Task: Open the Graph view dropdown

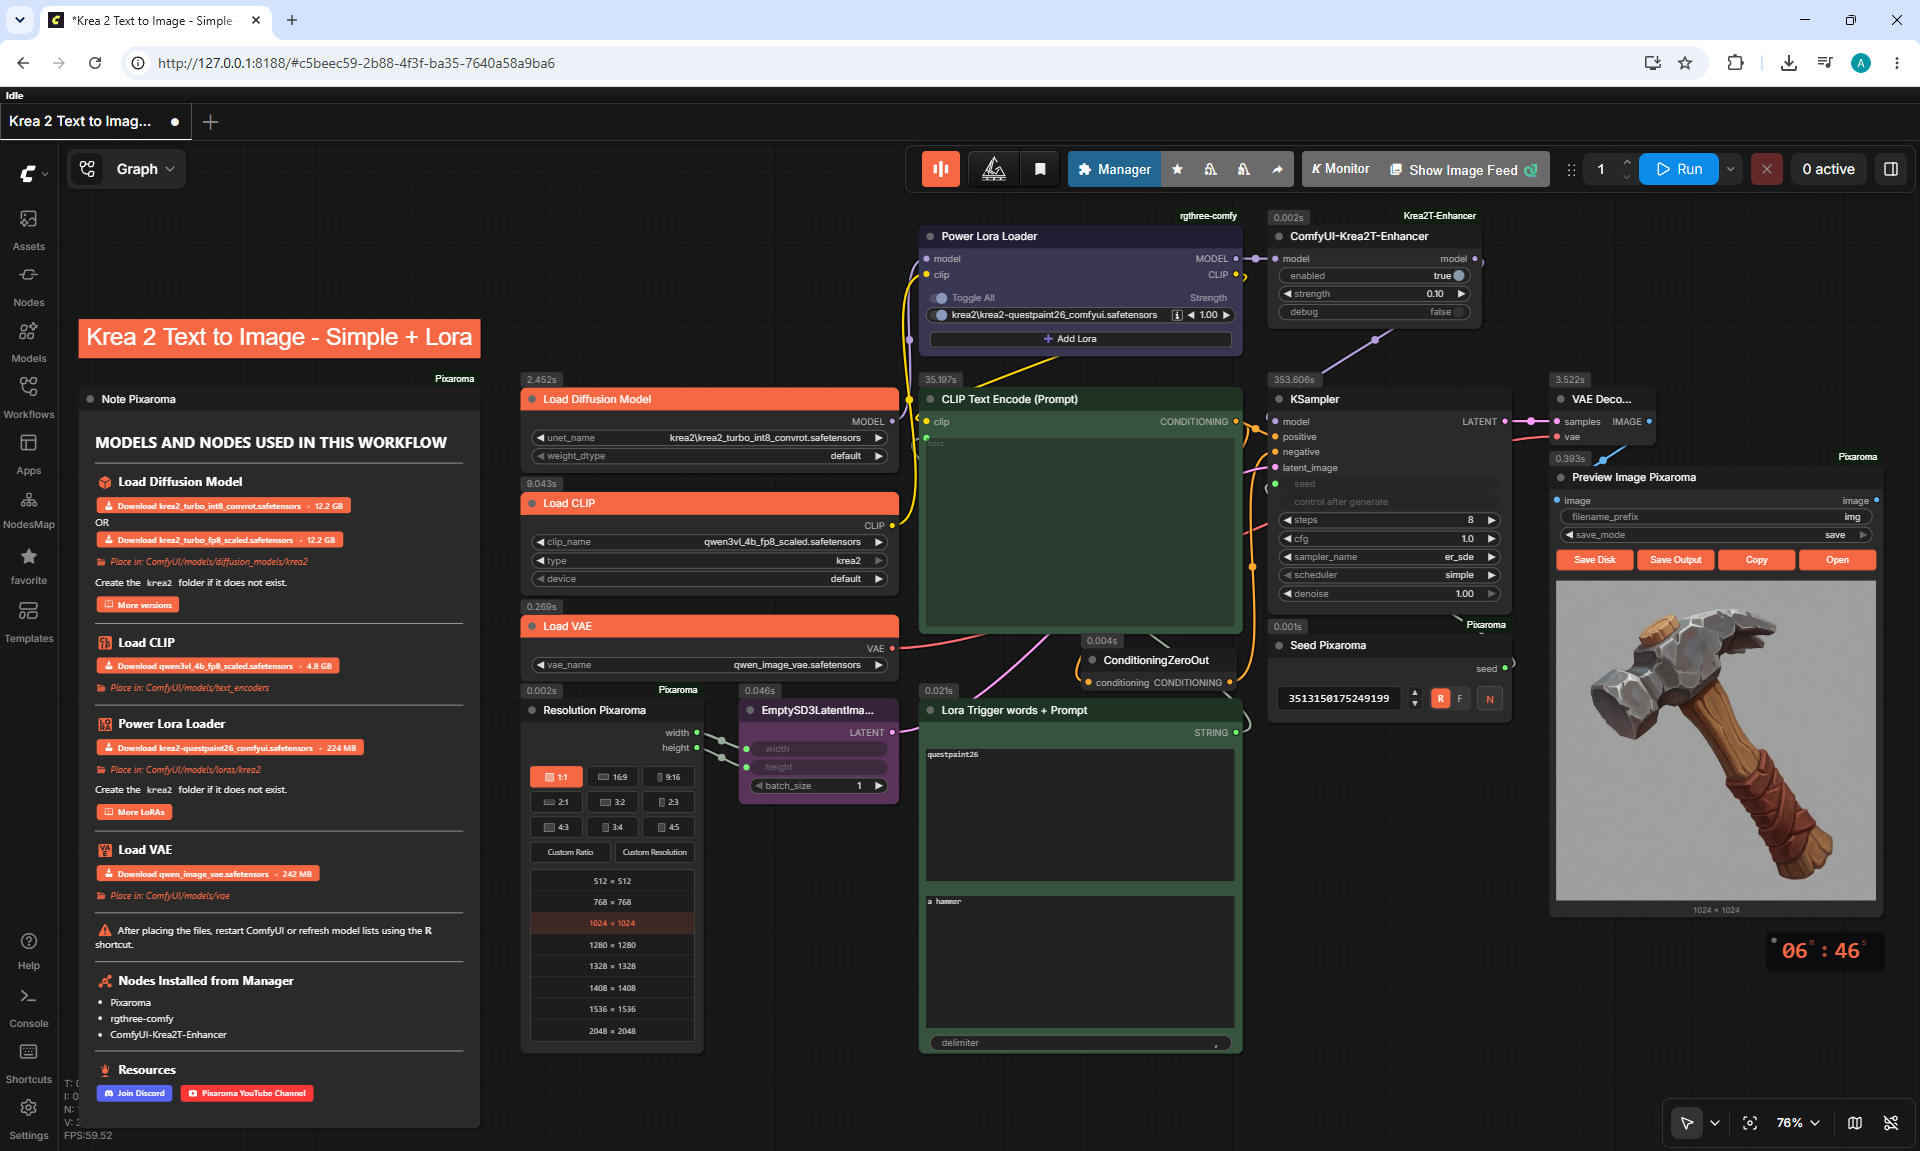Action: [x=128, y=170]
